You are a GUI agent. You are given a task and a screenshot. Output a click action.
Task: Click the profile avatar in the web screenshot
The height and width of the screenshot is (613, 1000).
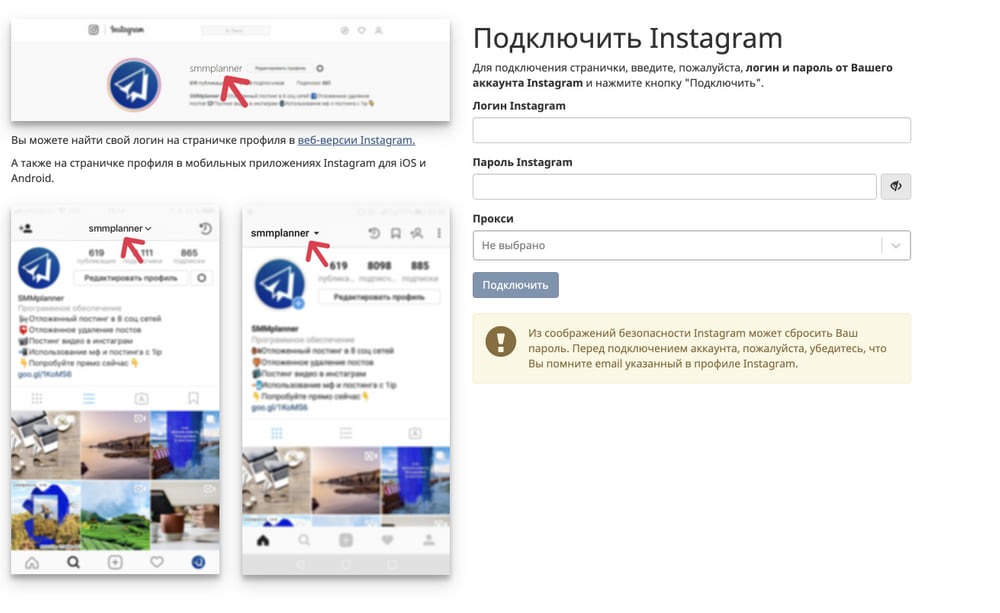[x=134, y=85]
